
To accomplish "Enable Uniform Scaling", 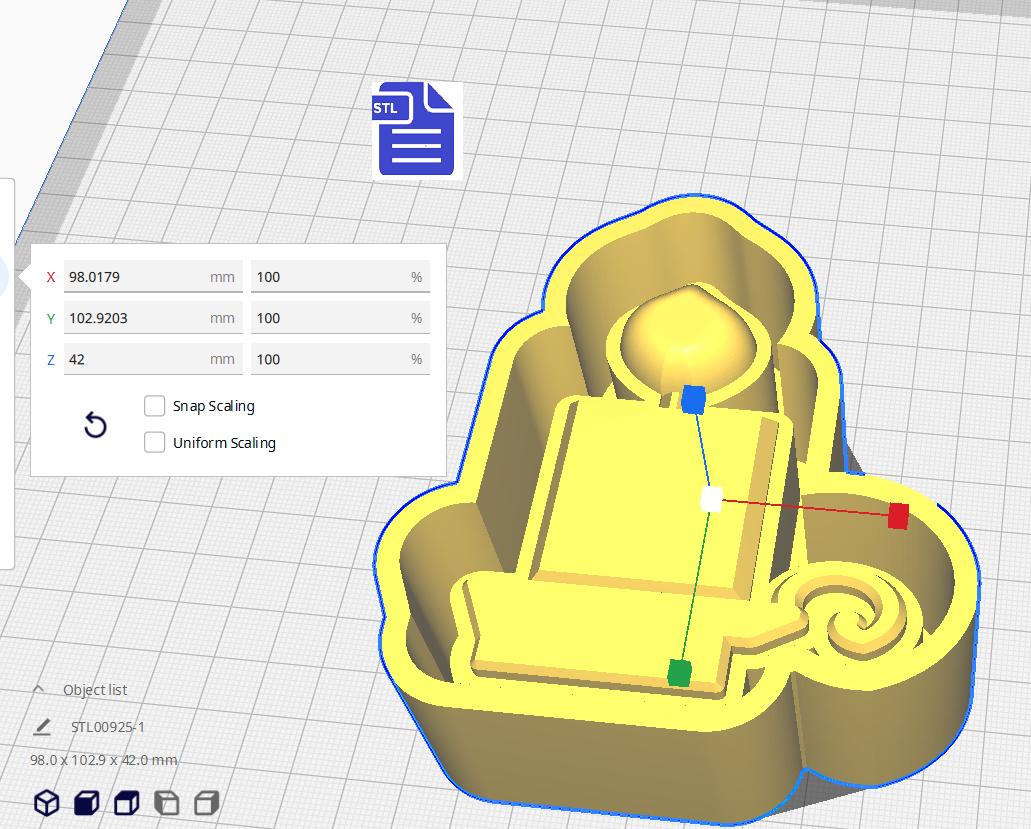I will coord(155,441).
